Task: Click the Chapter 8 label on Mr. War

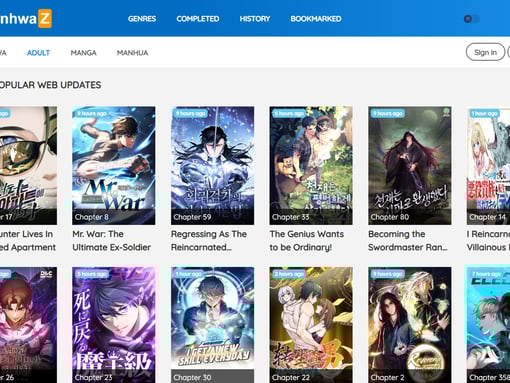Action: (x=92, y=217)
